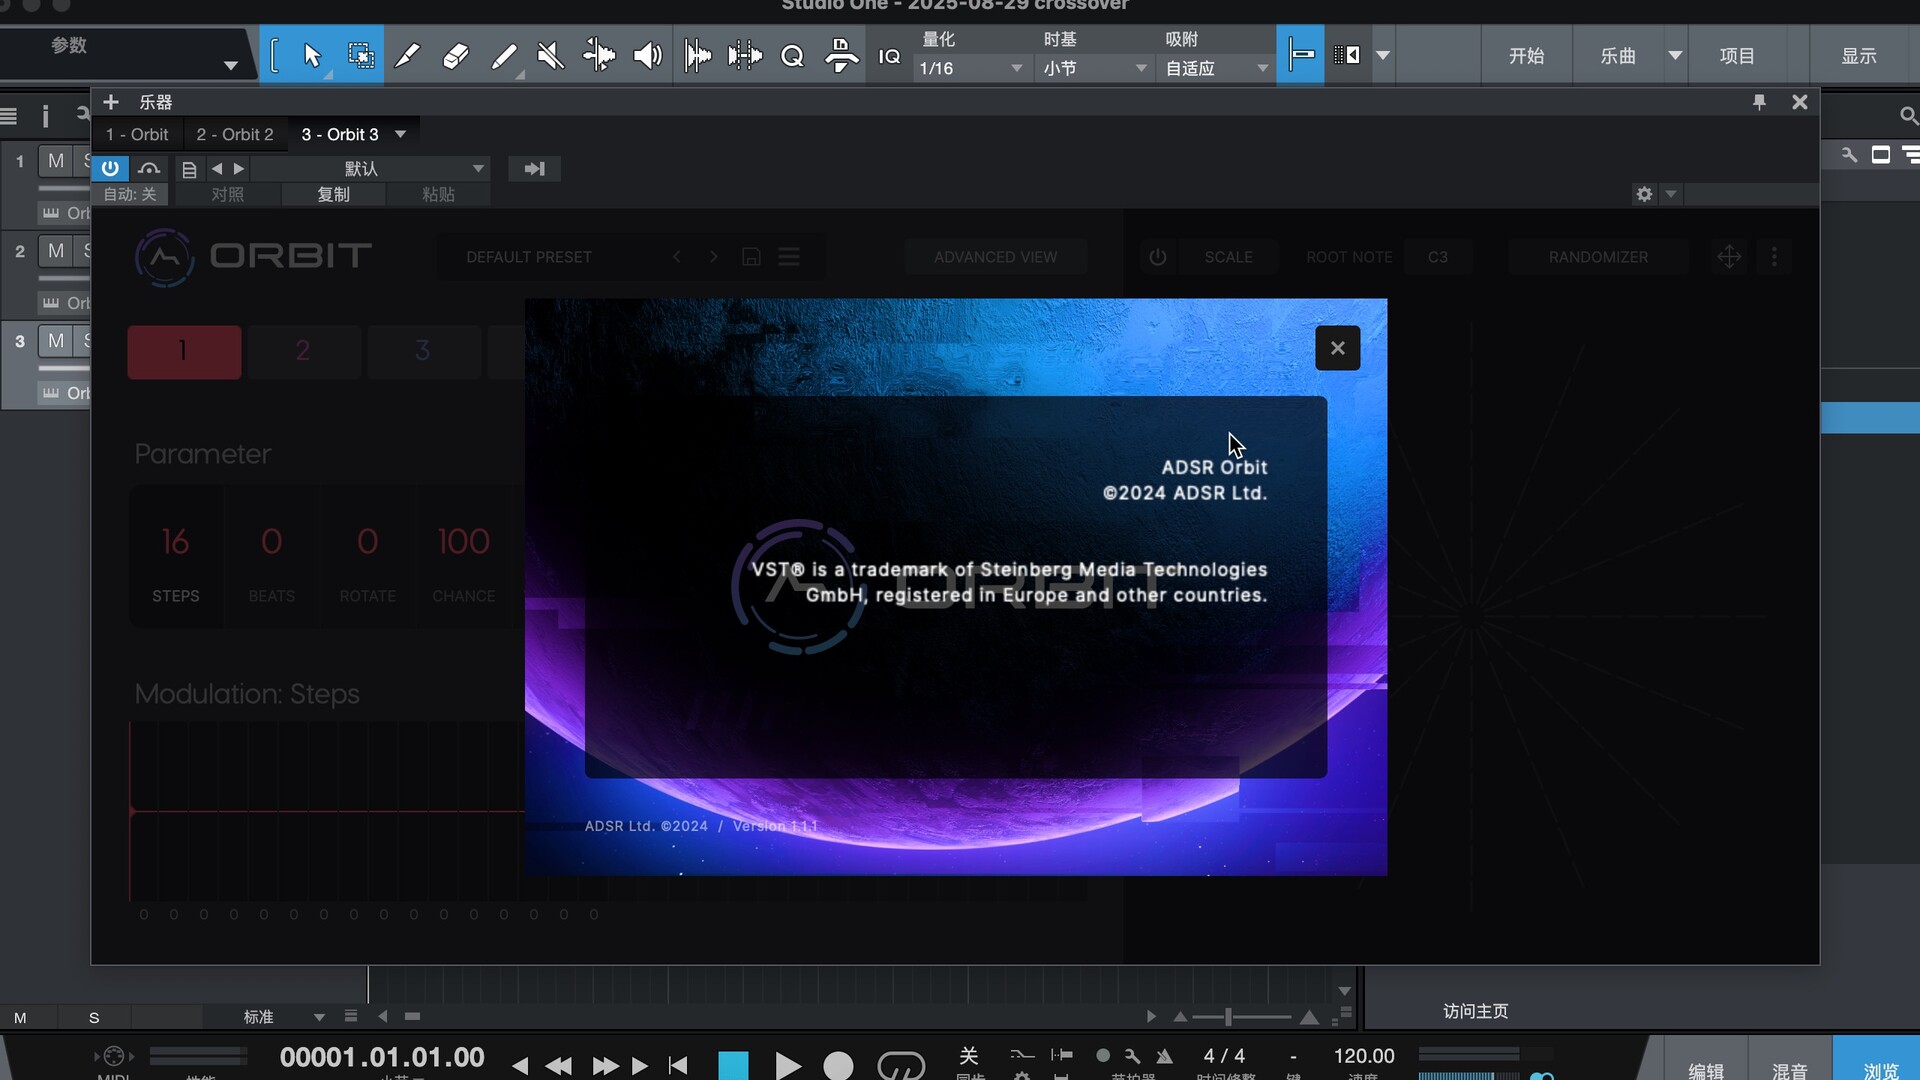This screenshot has height=1080, width=1920.
Task: Toggle the snap-to-grid icon
Action: point(1300,55)
